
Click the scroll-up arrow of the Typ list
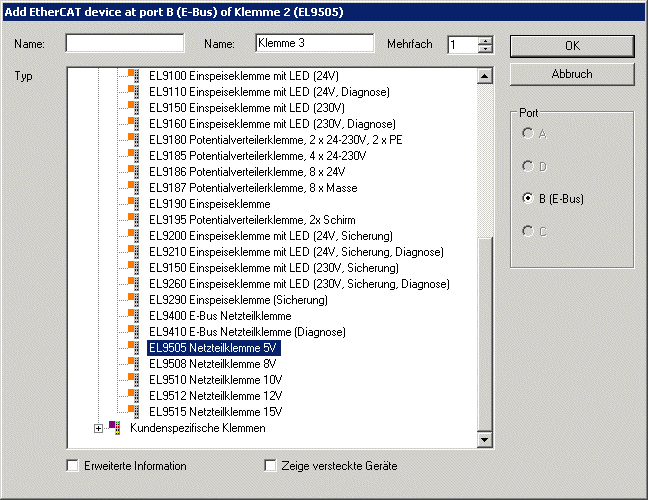[x=484, y=76]
